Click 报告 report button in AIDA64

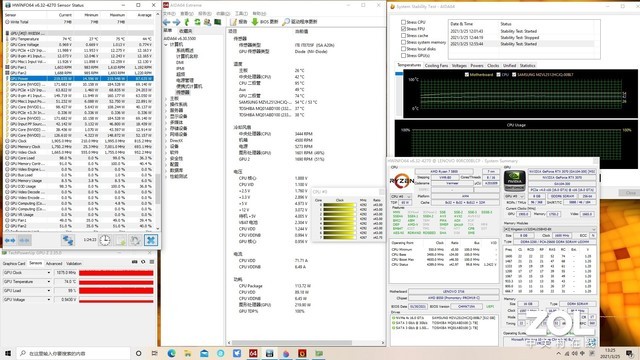[239, 22]
